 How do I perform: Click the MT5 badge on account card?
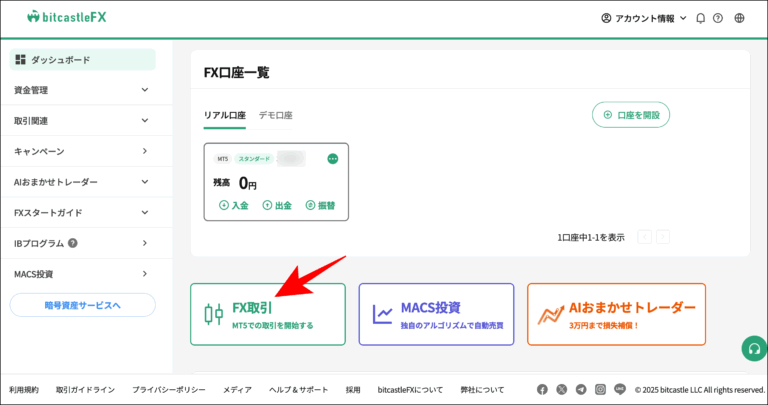[222, 159]
